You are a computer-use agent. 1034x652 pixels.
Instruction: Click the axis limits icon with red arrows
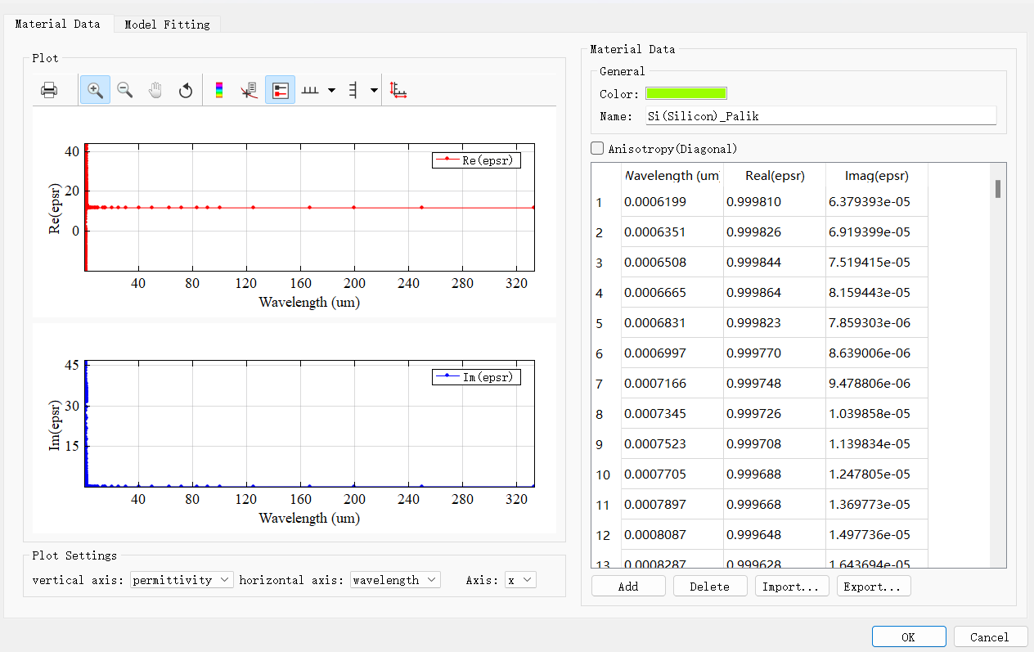point(398,90)
